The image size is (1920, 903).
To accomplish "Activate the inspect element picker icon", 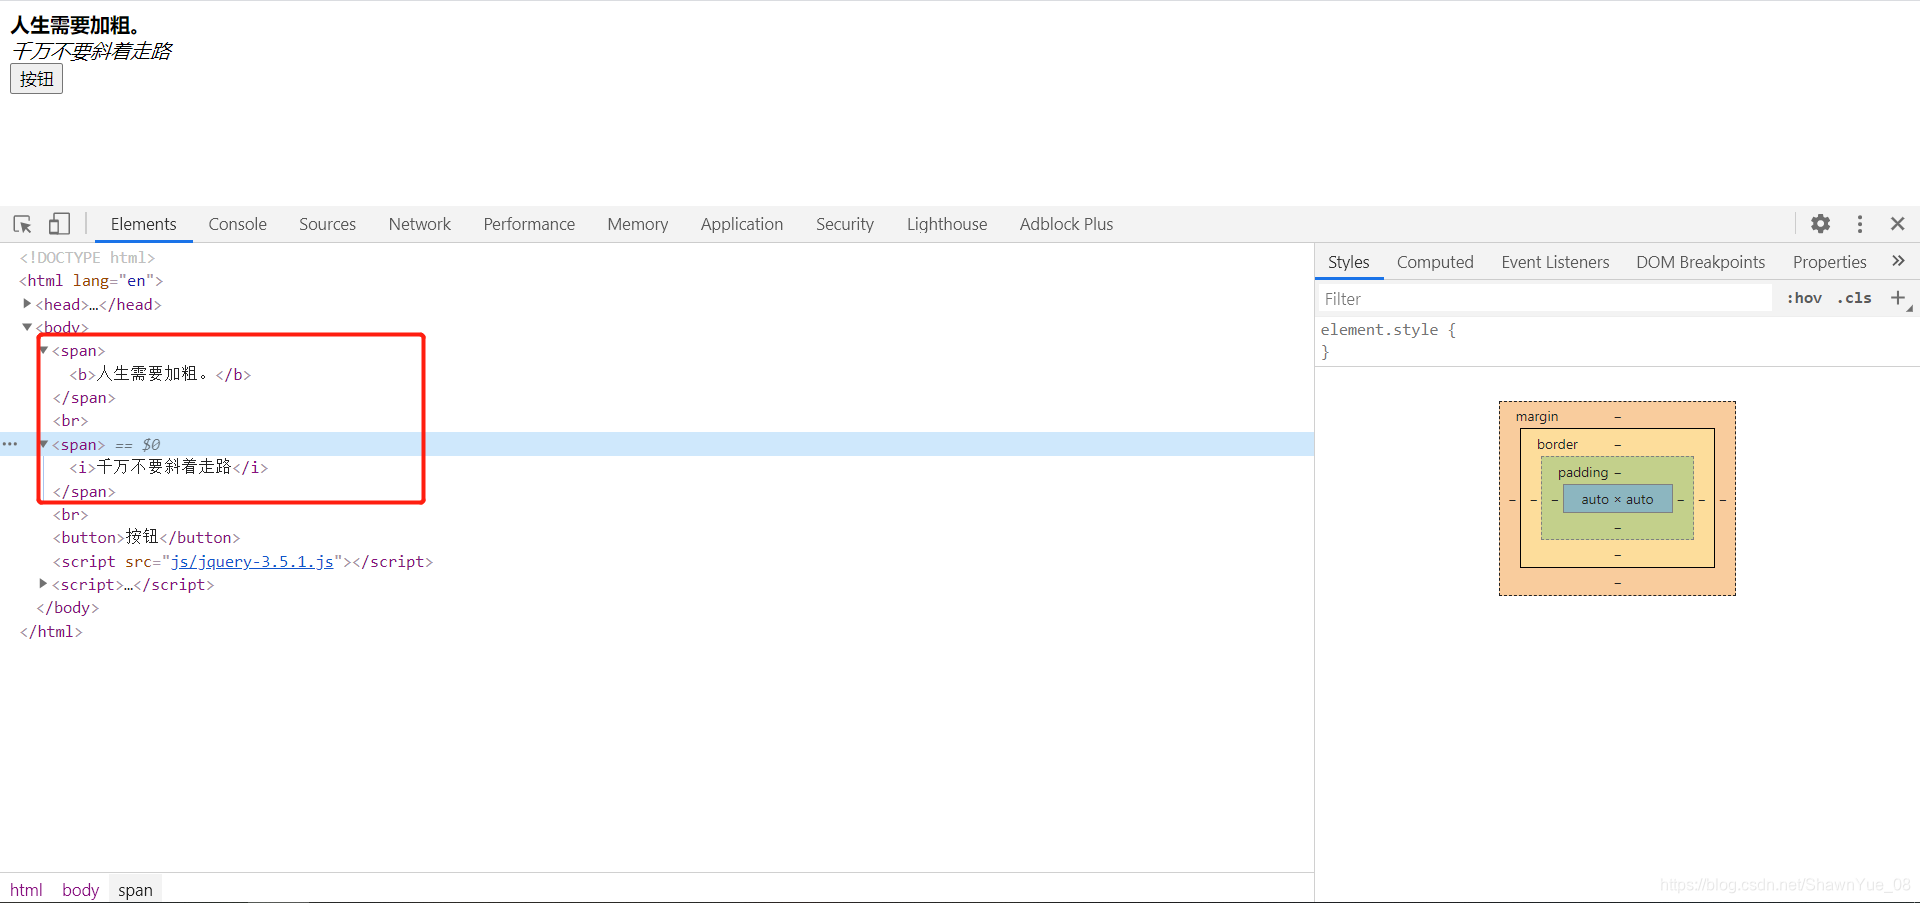I will click(x=22, y=224).
